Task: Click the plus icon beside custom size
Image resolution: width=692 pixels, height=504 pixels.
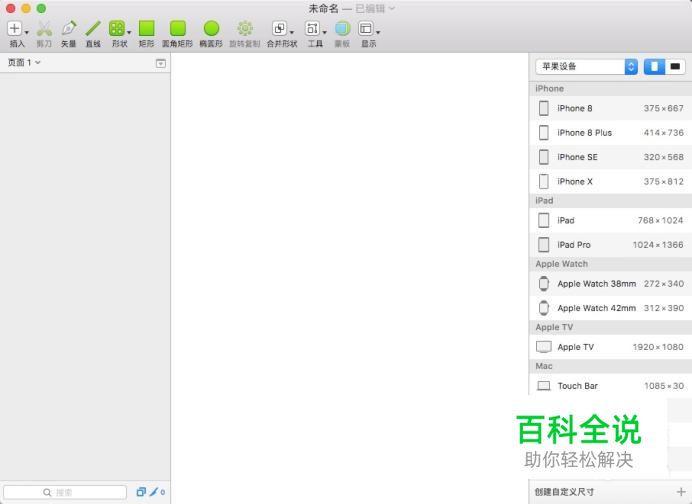Action: coord(681,492)
